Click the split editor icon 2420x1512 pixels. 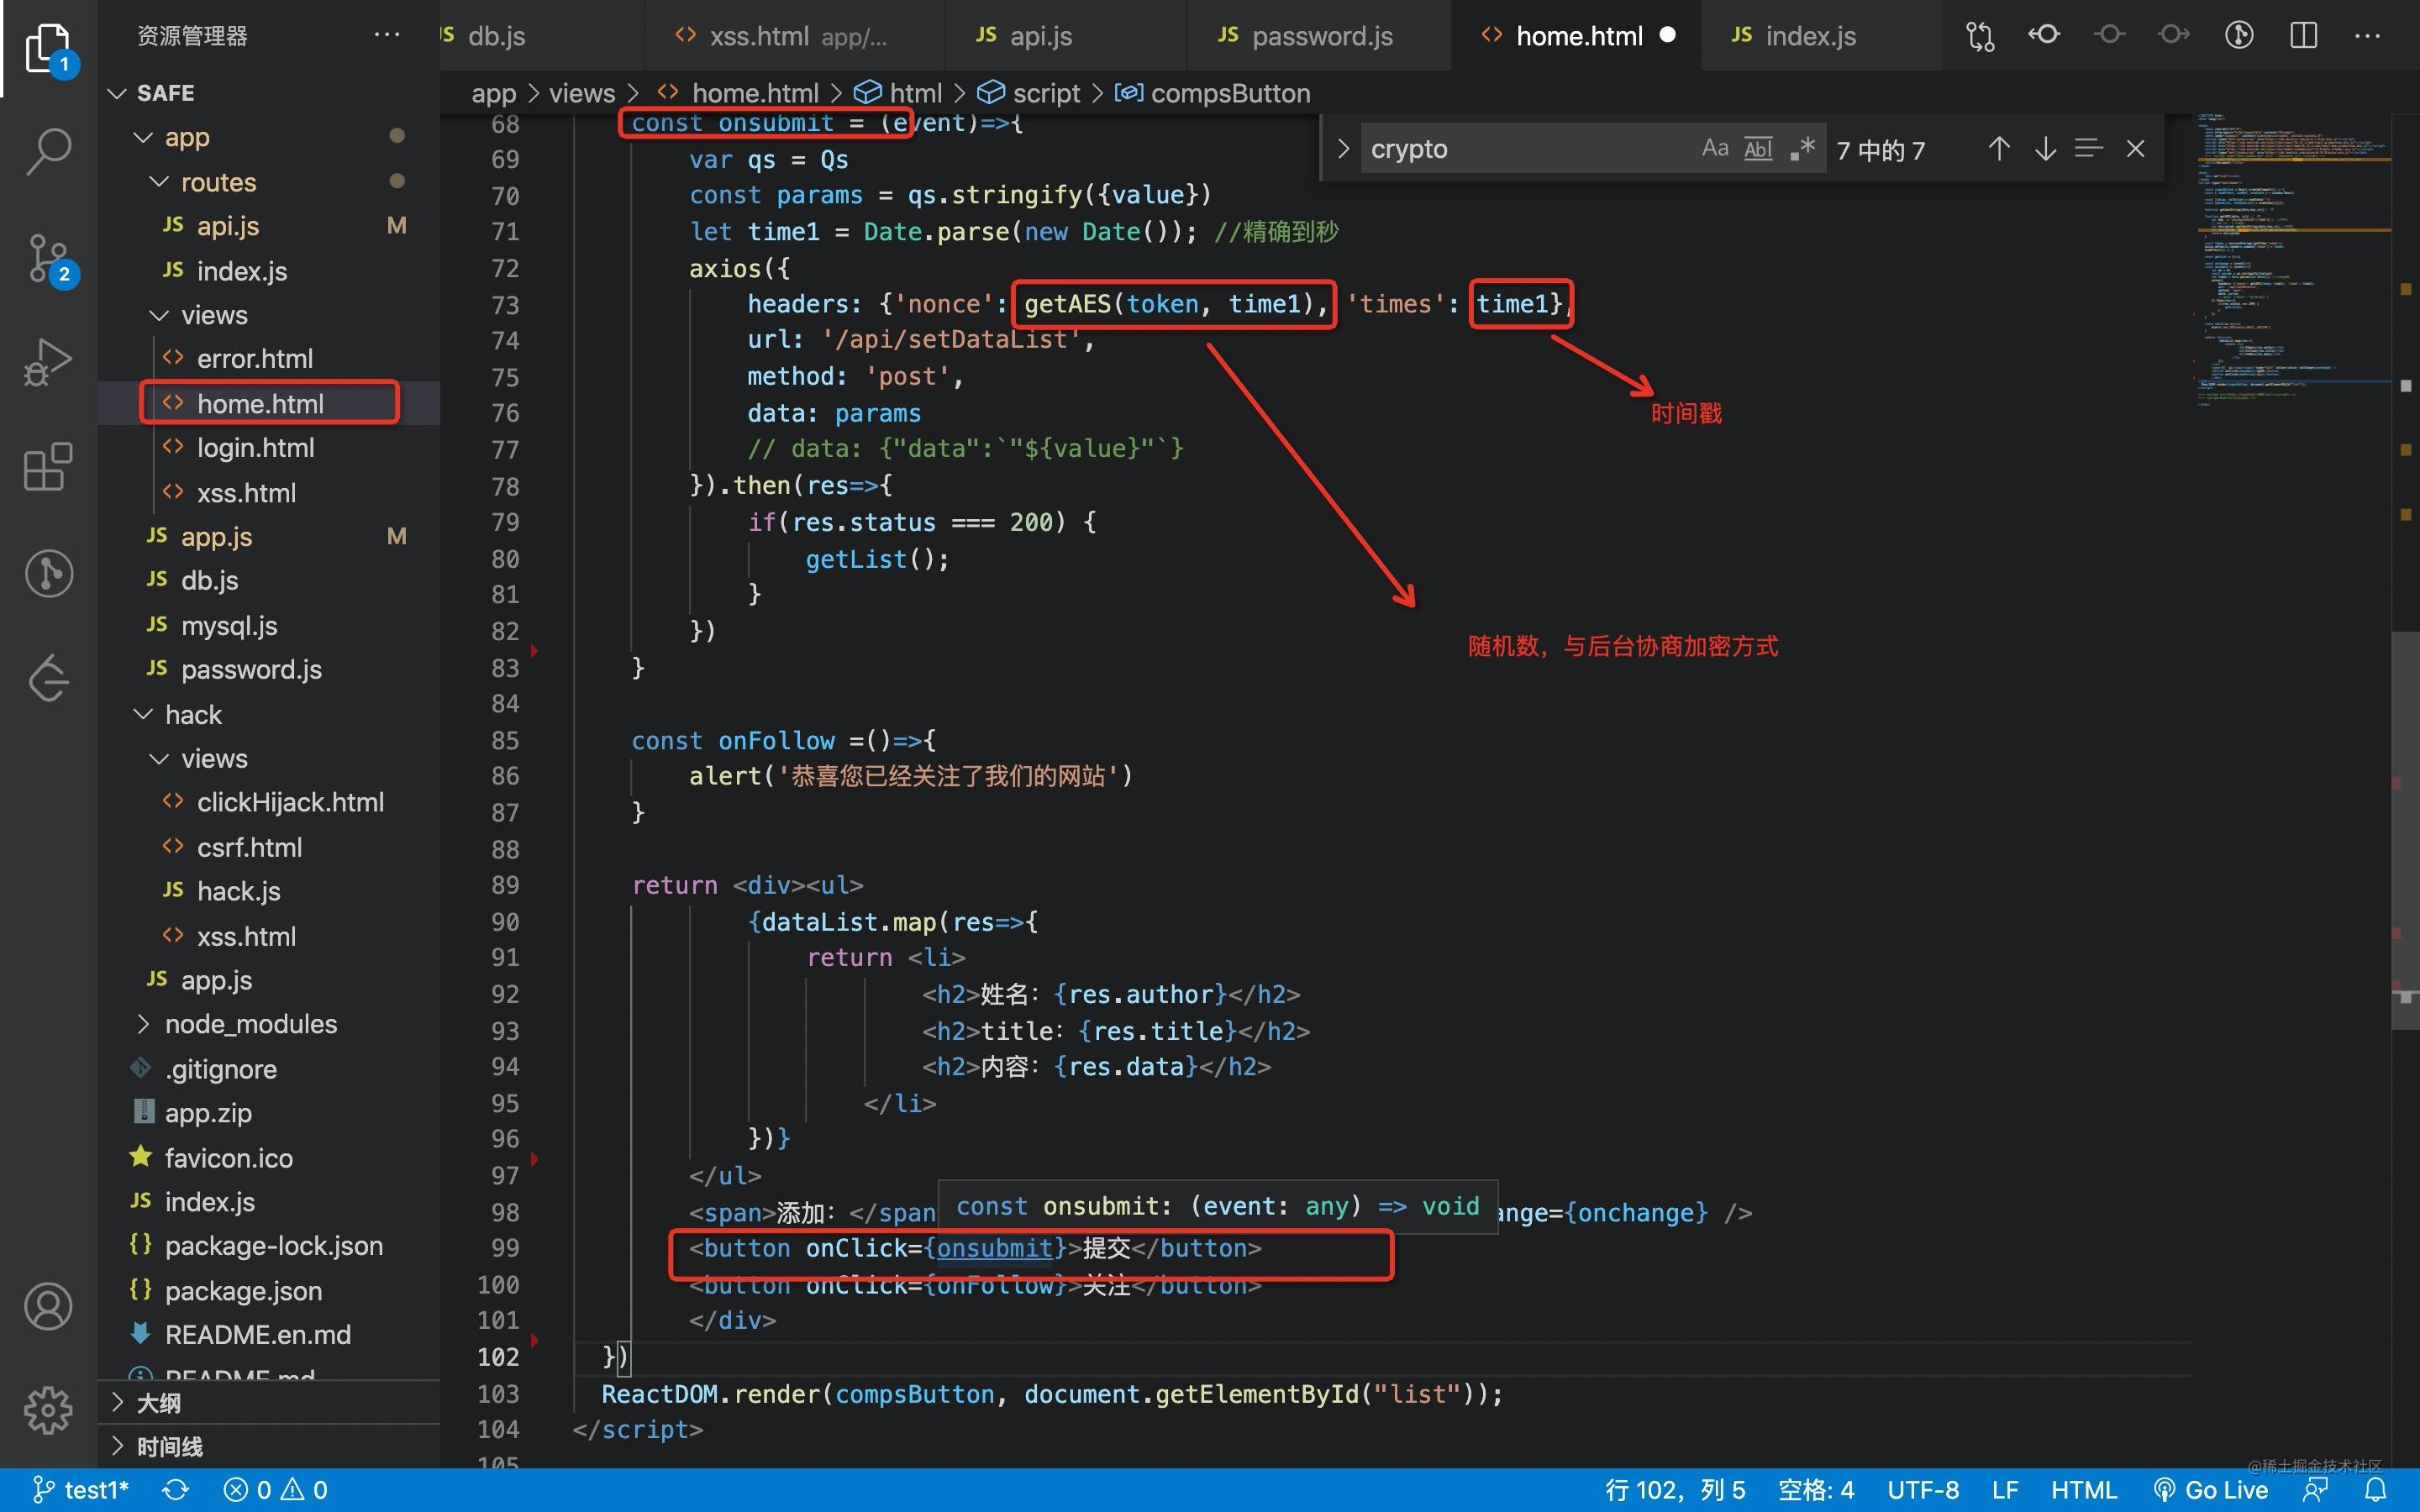point(2304,36)
